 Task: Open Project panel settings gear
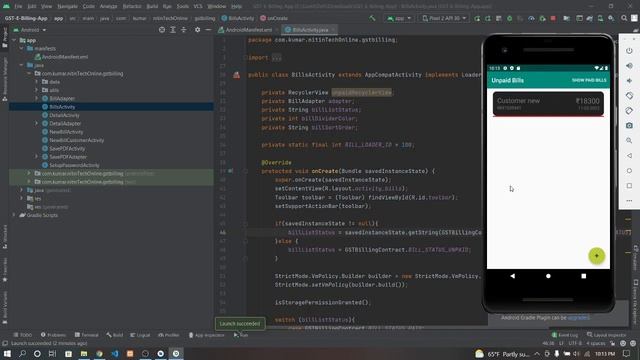point(198,30)
